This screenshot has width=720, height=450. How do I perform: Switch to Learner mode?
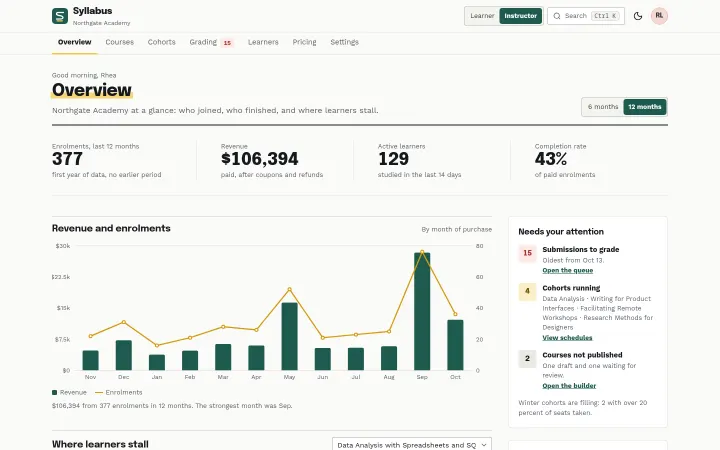click(482, 16)
